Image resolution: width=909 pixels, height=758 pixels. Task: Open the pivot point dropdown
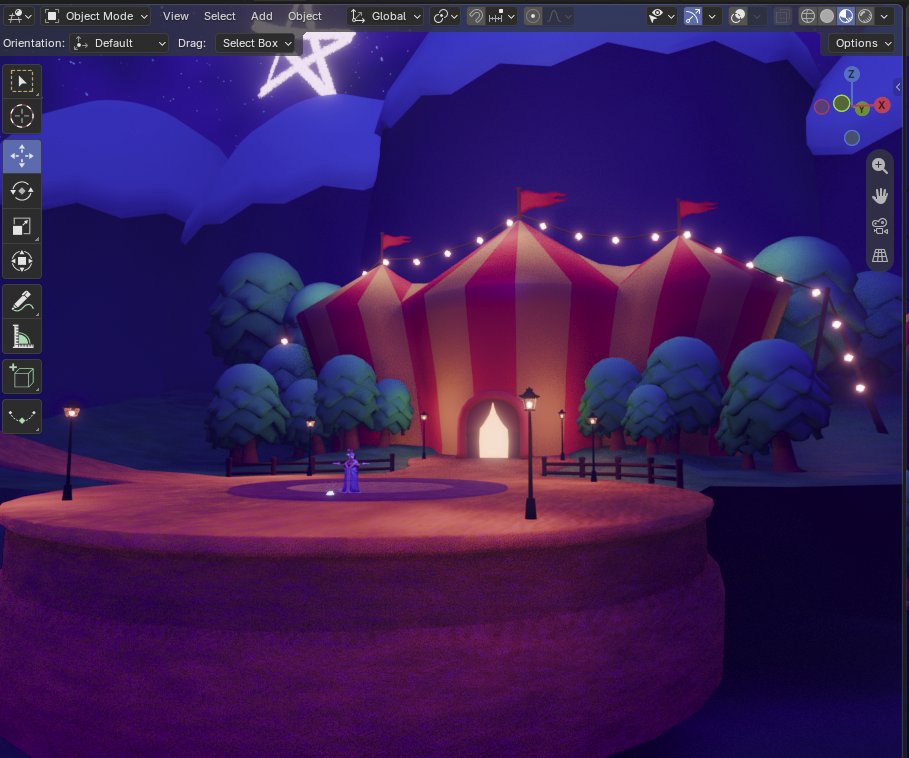(446, 16)
